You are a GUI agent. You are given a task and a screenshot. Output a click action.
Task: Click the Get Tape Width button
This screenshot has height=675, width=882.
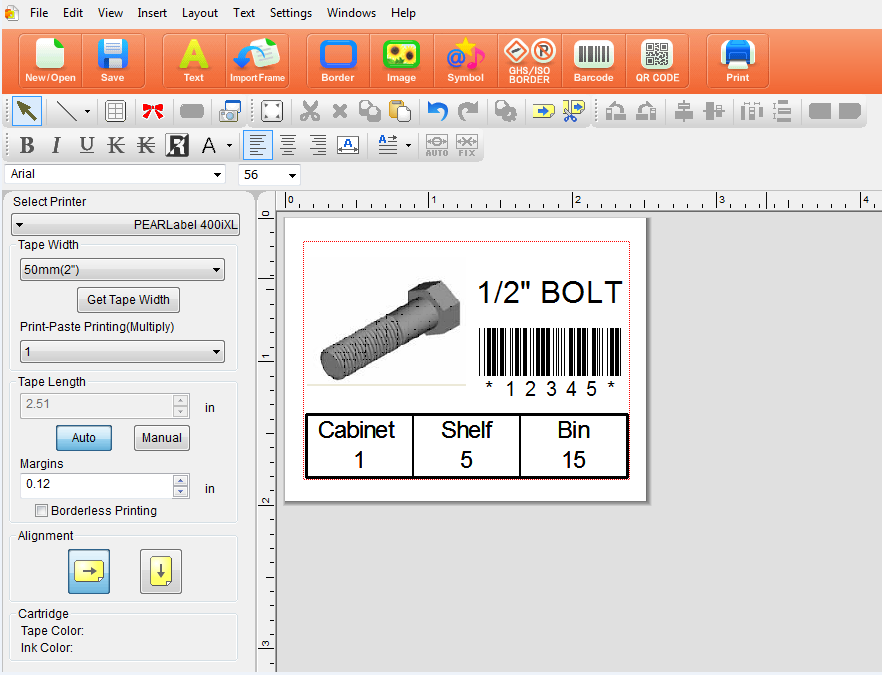(128, 300)
